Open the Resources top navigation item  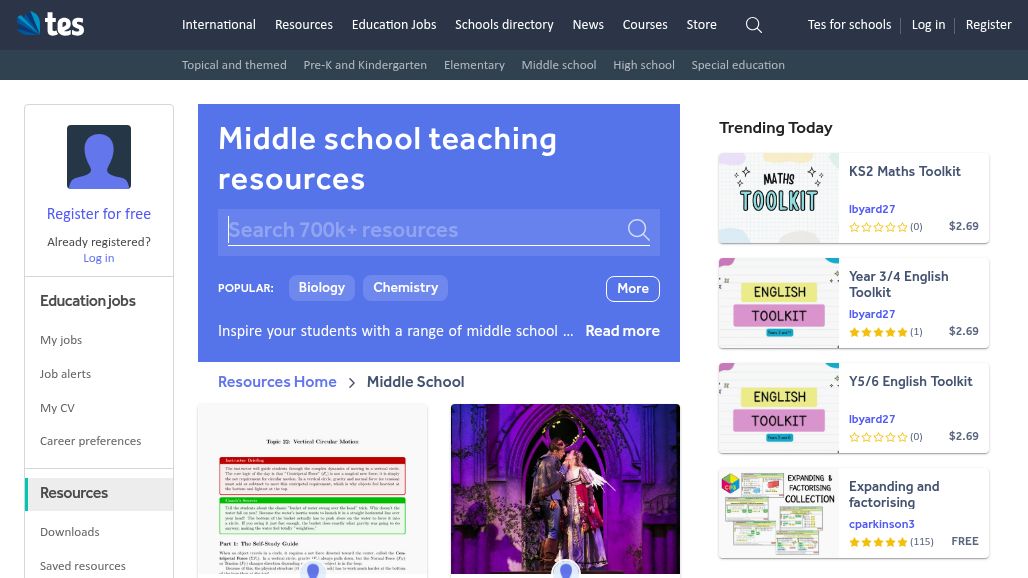point(304,25)
